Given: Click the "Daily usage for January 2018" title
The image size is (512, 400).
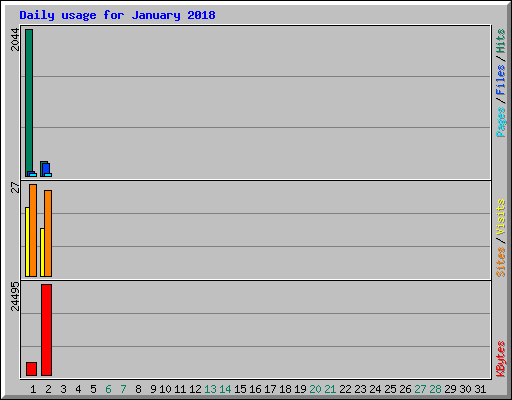Looking at the screenshot, I should 117,15.
